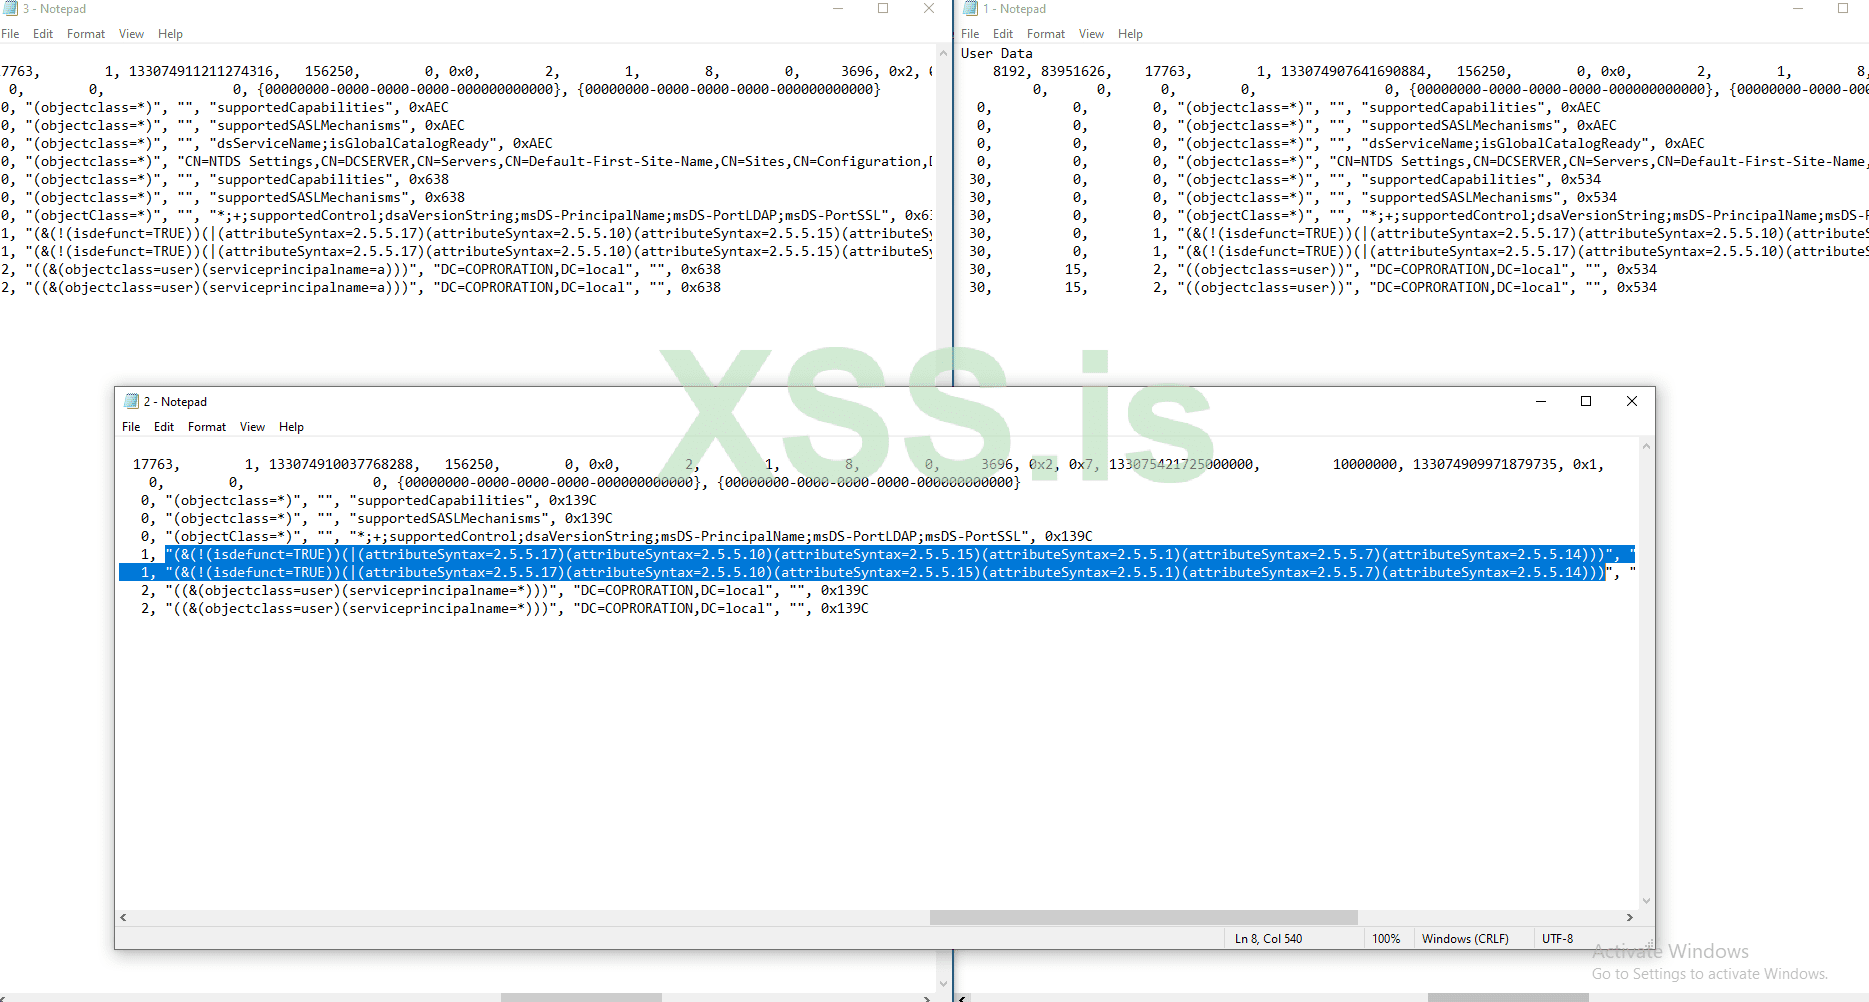
Task: Click down scroll arrow in 3 - Notepad
Action: tap(943, 984)
